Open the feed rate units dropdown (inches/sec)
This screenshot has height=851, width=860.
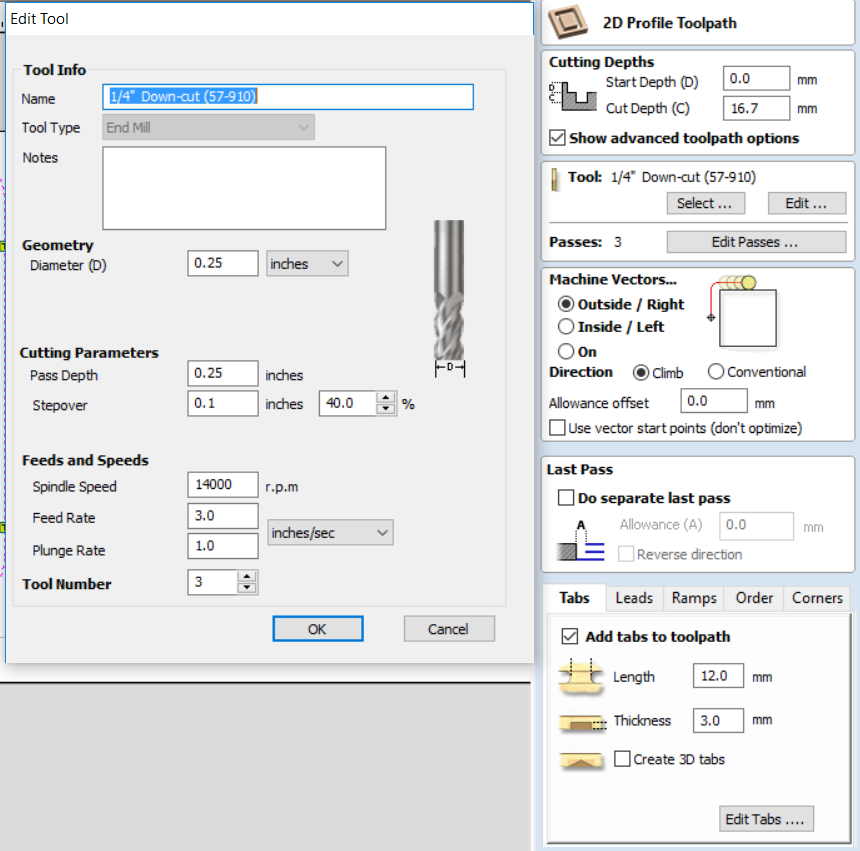330,532
